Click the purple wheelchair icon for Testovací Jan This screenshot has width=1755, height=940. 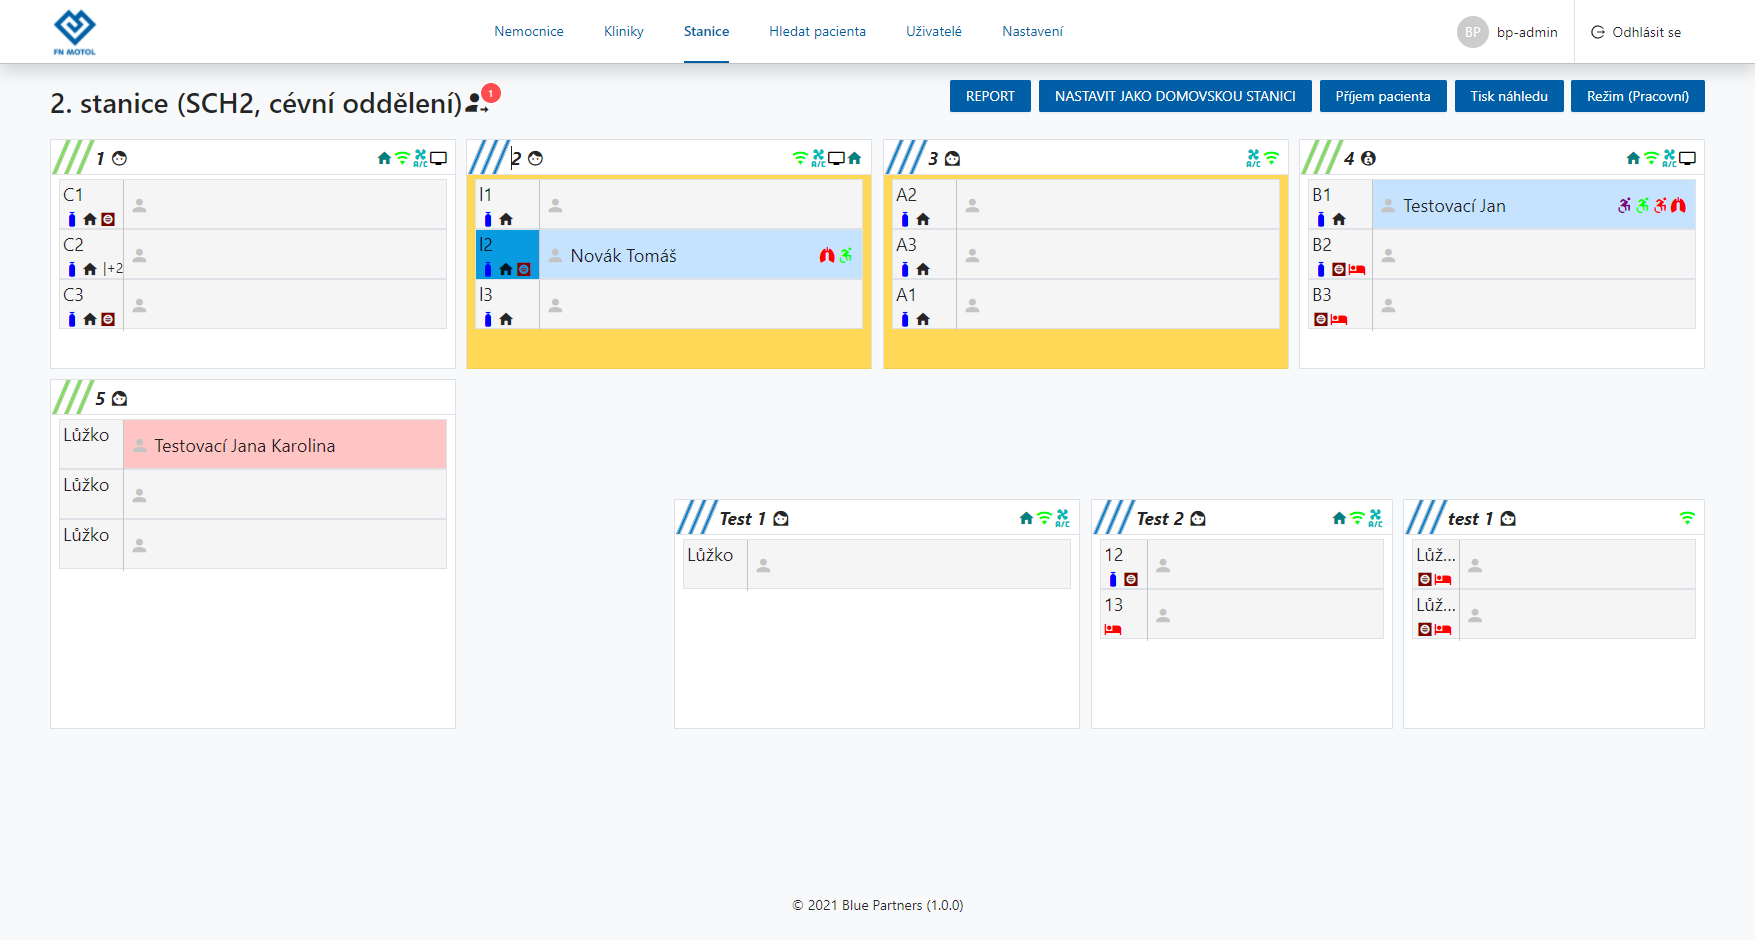tap(1624, 205)
